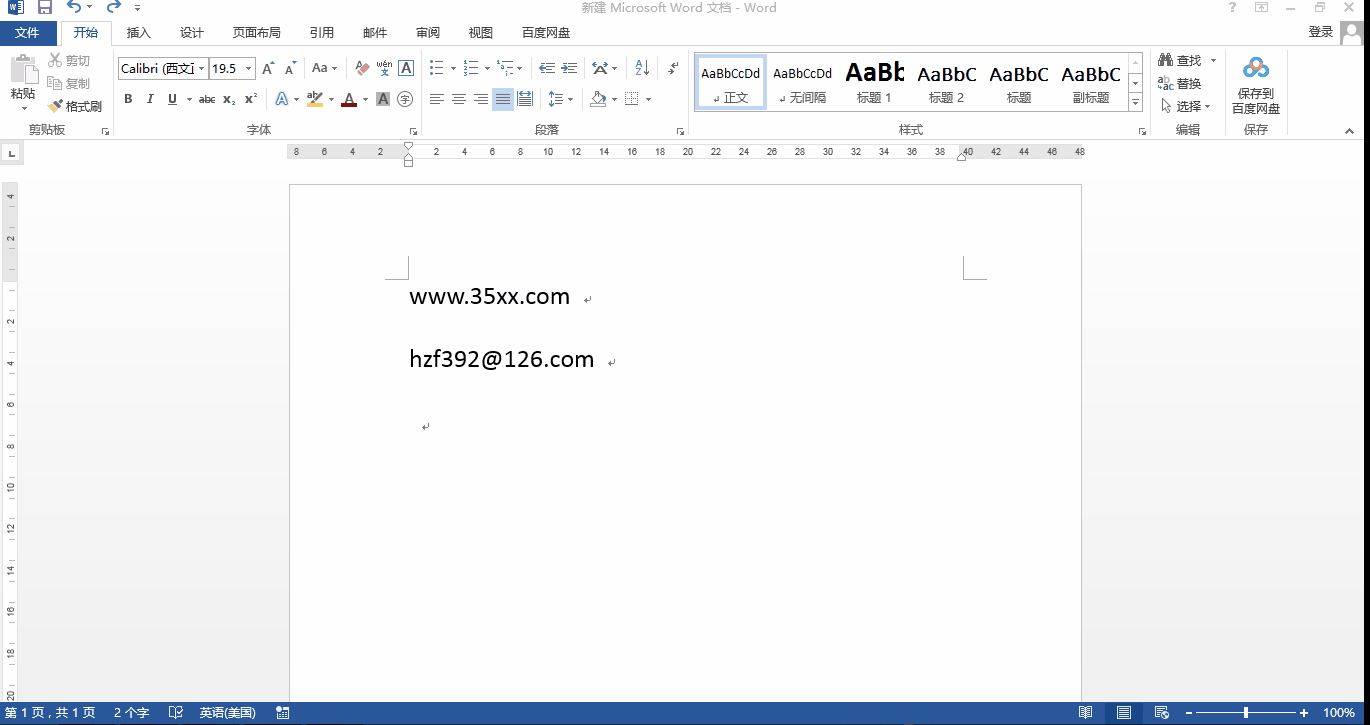This screenshot has width=1370, height=725.
Task: Open Find (查找) with binoculars icon
Action: (x=1181, y=61)
